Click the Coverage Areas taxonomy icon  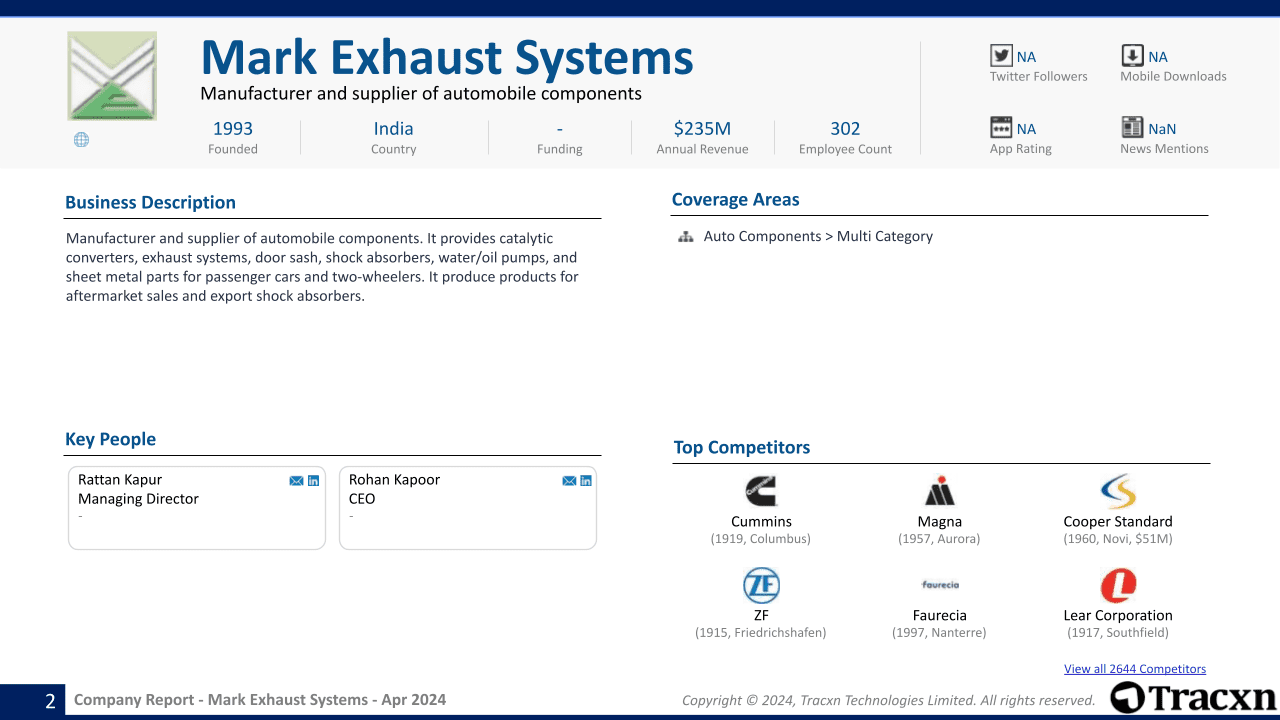tap(685, 237)
